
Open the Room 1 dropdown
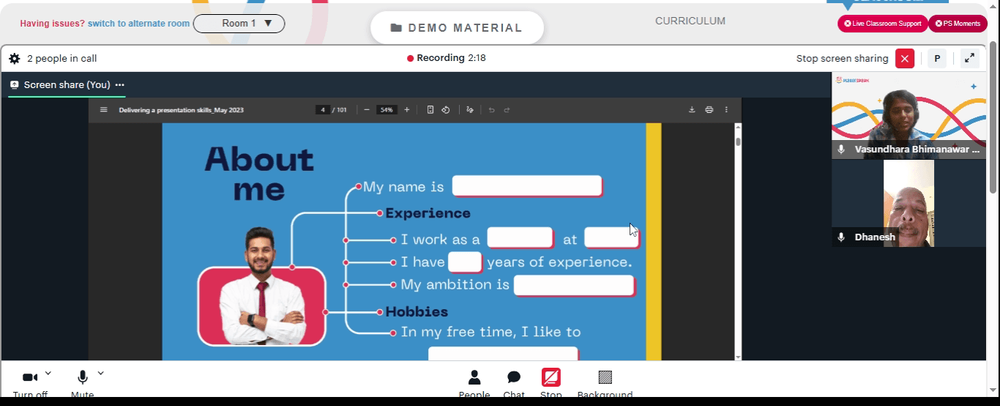tap(239, 24)
